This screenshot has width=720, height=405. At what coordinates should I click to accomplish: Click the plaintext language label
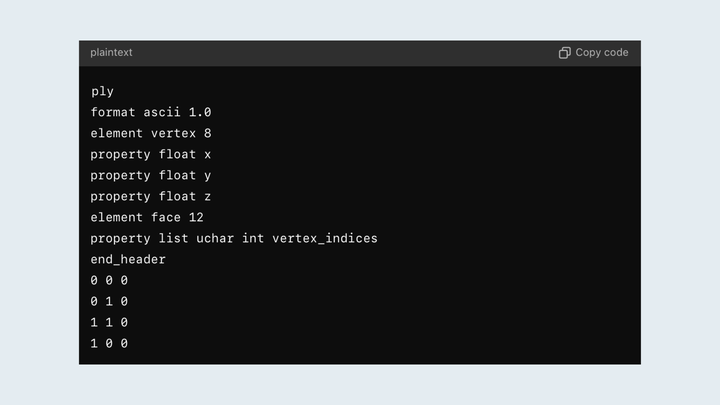111,53
